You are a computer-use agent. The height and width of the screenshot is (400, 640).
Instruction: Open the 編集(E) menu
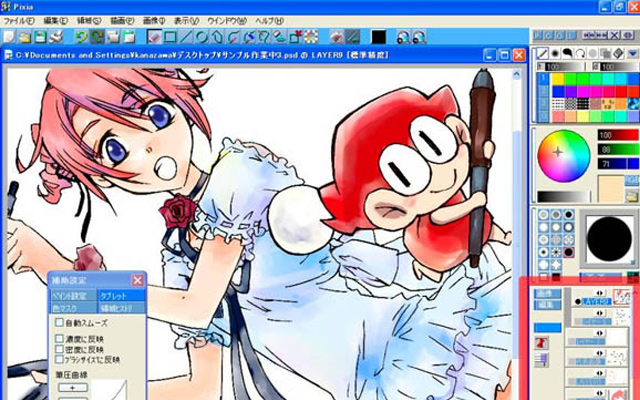[x=56, y=20]
